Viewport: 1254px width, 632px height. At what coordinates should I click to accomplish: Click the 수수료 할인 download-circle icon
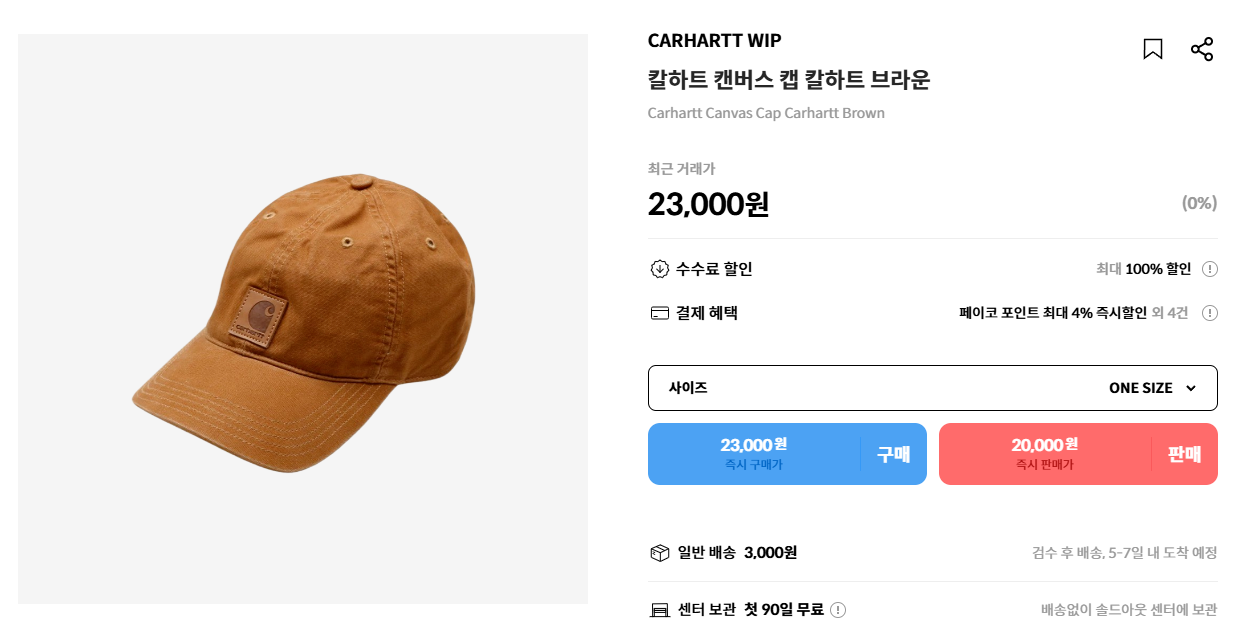tap(659, 269)
